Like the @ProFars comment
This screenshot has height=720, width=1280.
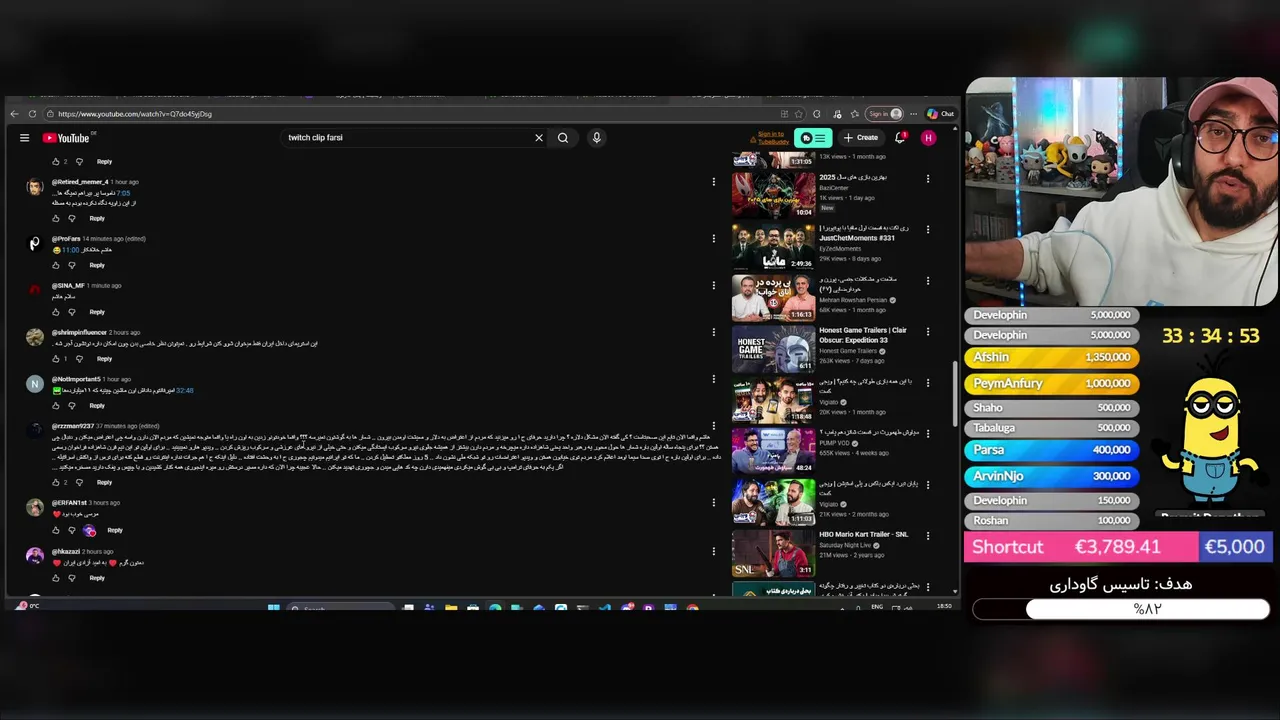tap(56, 265)
